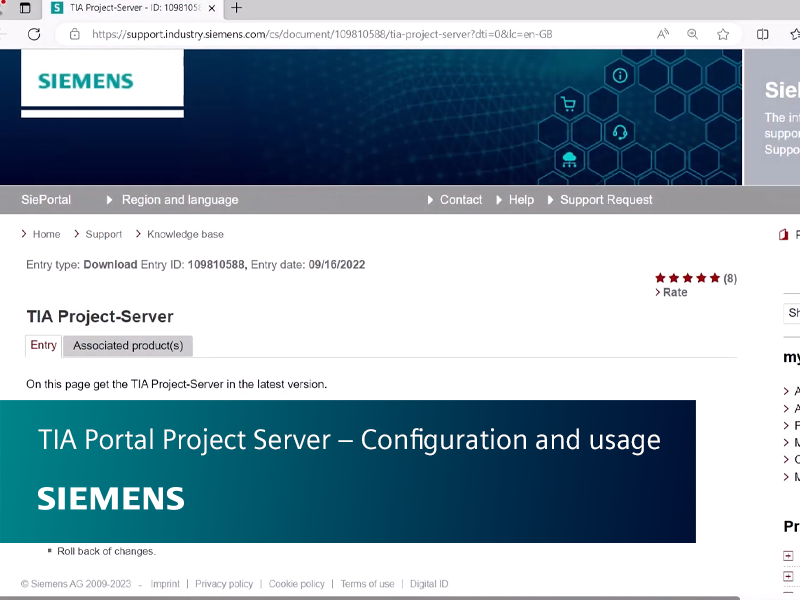Click inside the browser address bar
The width and height of the screenshot is (800, 600).
(300, 33)
